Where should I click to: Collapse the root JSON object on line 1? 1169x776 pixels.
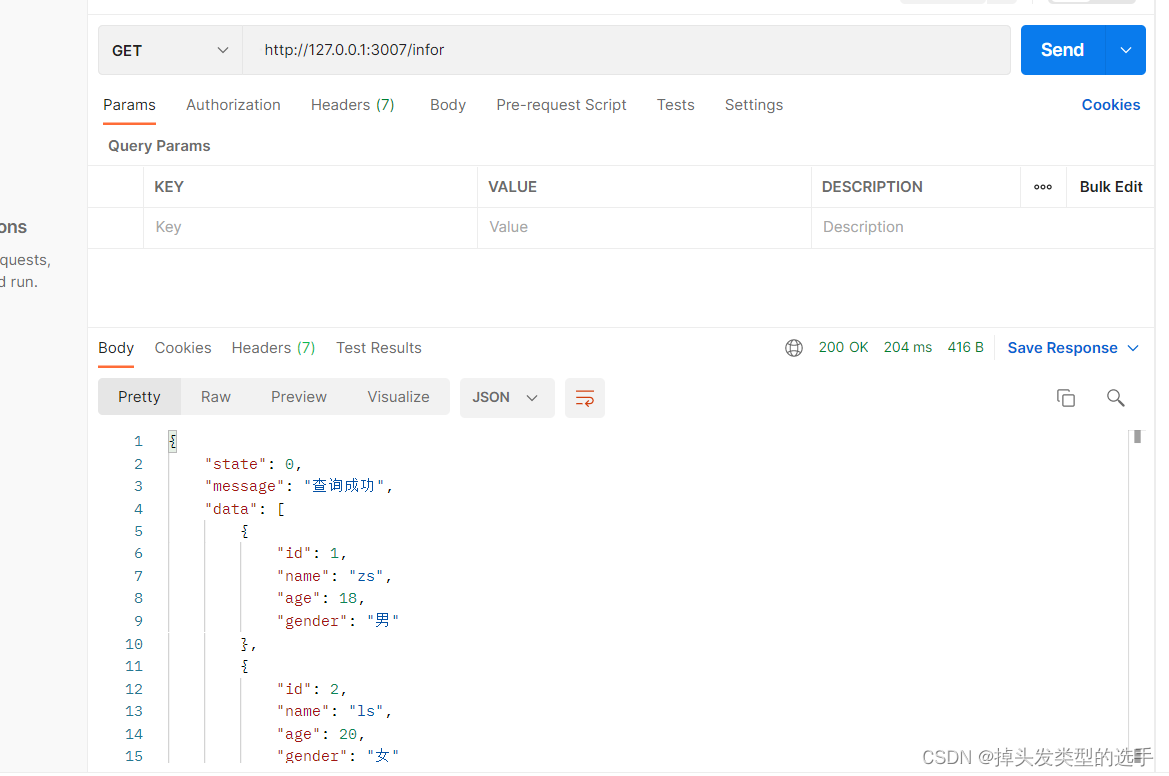pyautogui.click(x=172, y=441)
